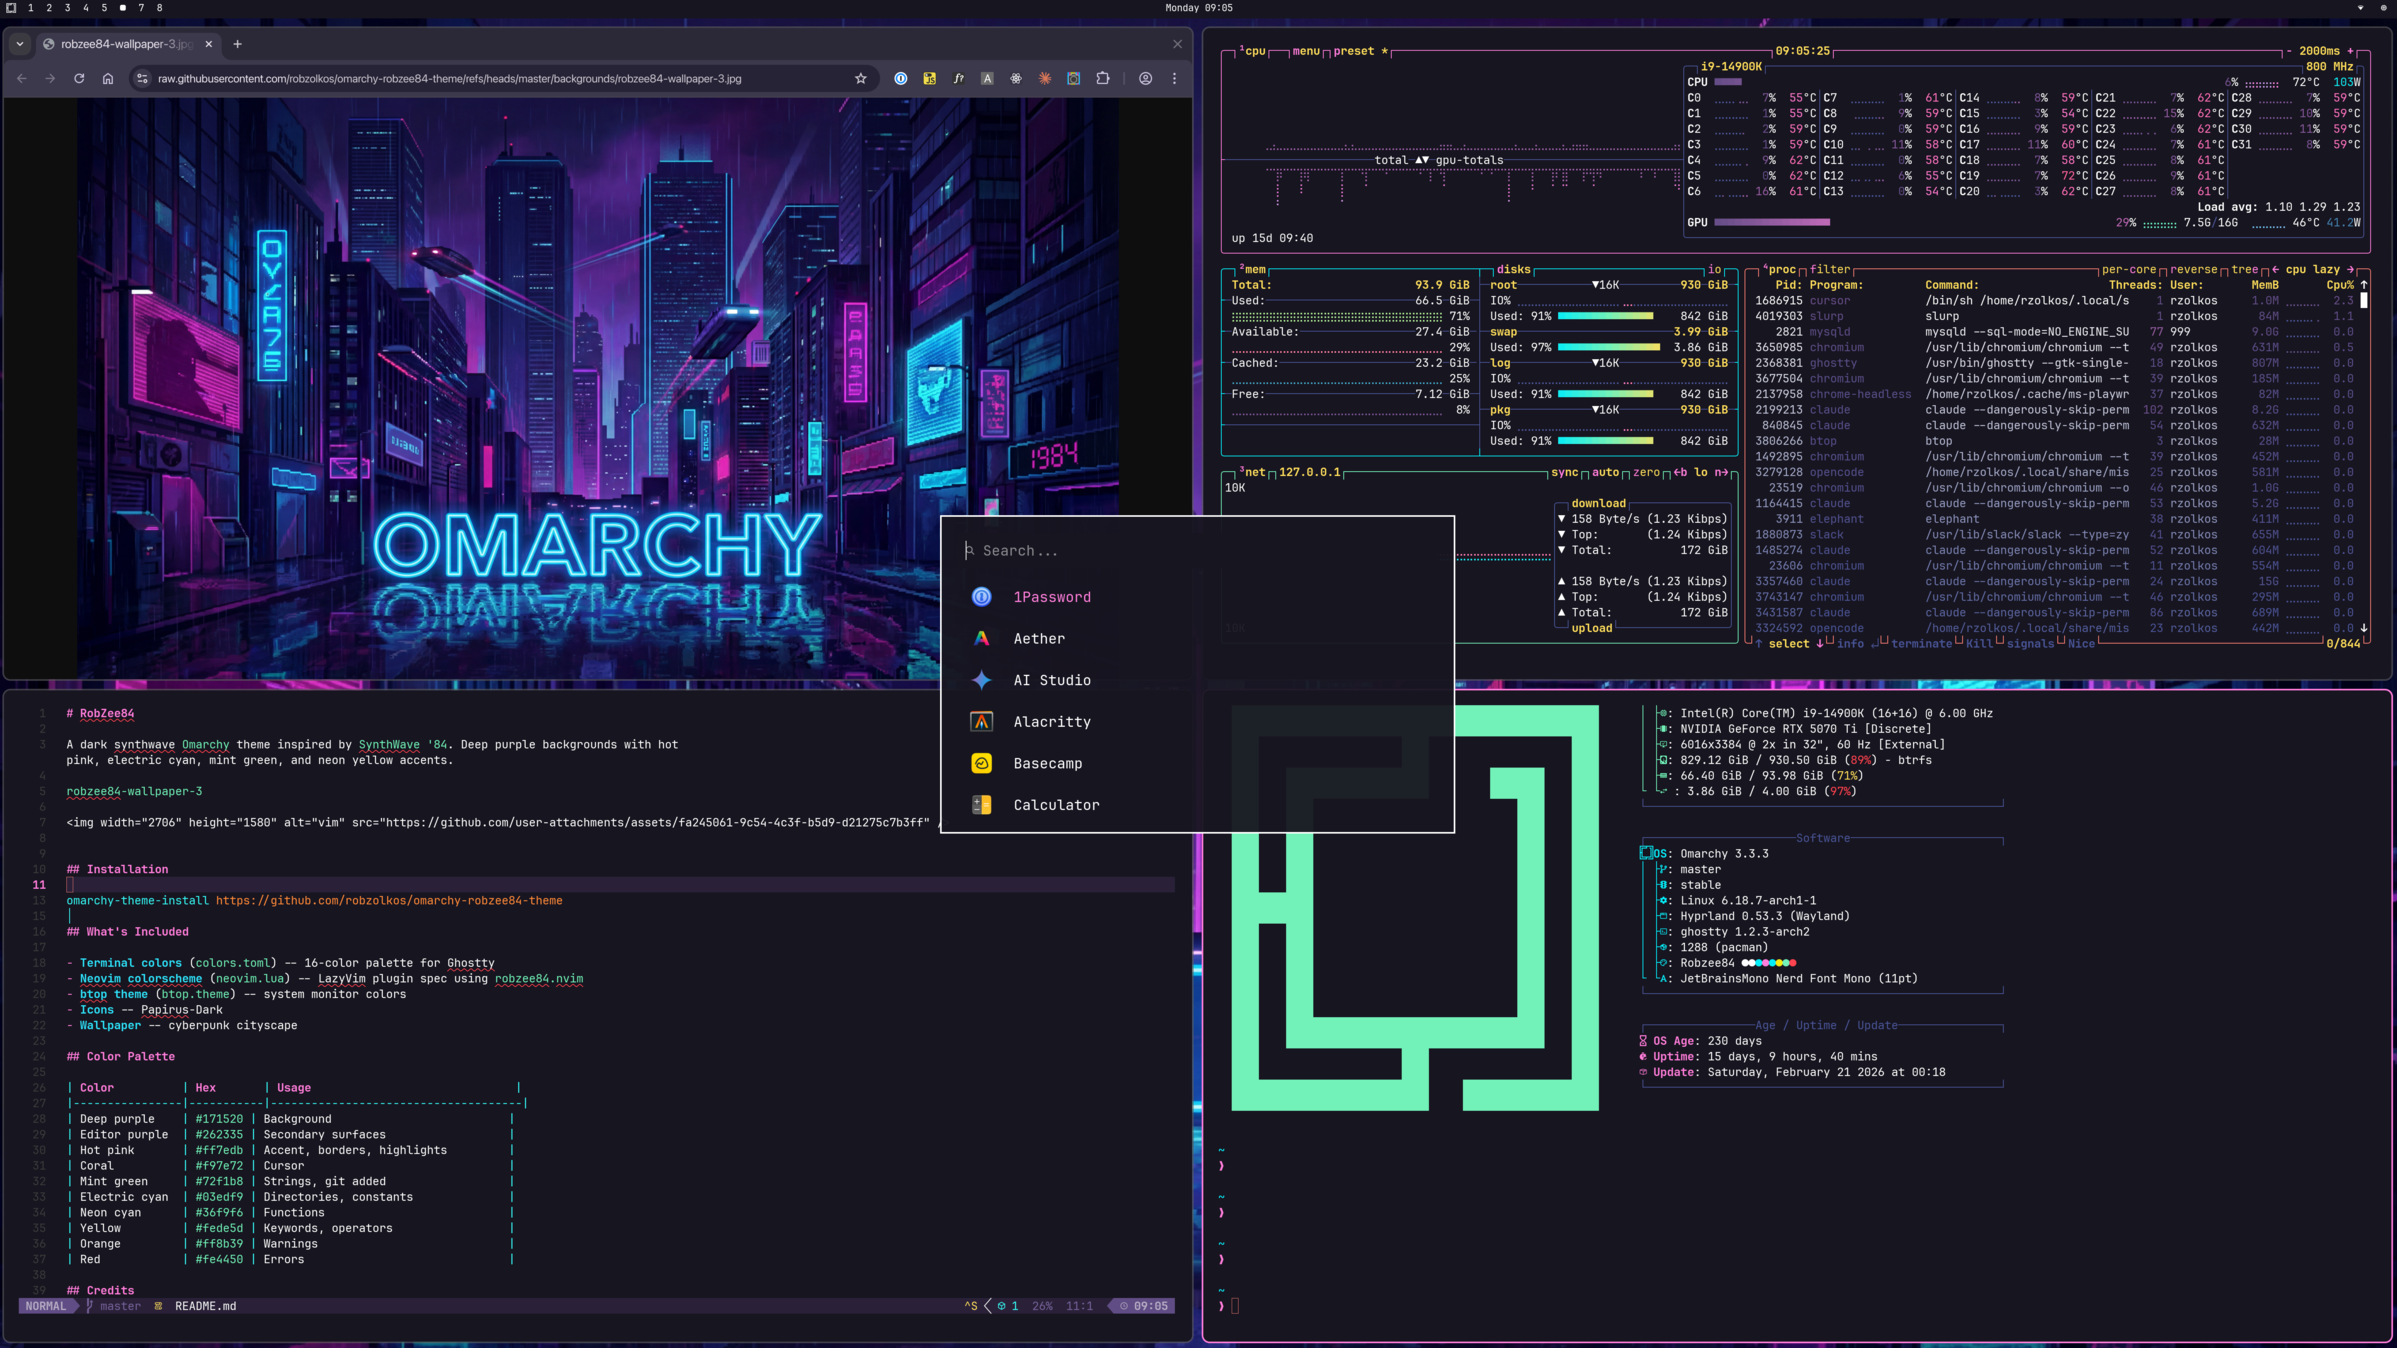Image resolution: width=2397 pixels, height=1348 pixels.
Task: Open the 1Password browser extension icon
Action: pyautogui.click(x=901, y=78)
